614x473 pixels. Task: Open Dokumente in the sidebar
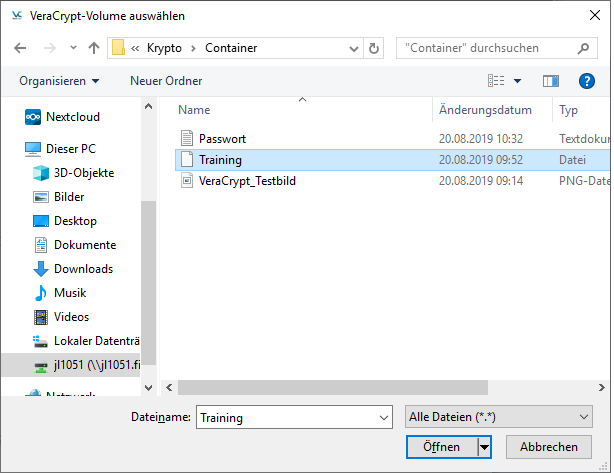85,245
